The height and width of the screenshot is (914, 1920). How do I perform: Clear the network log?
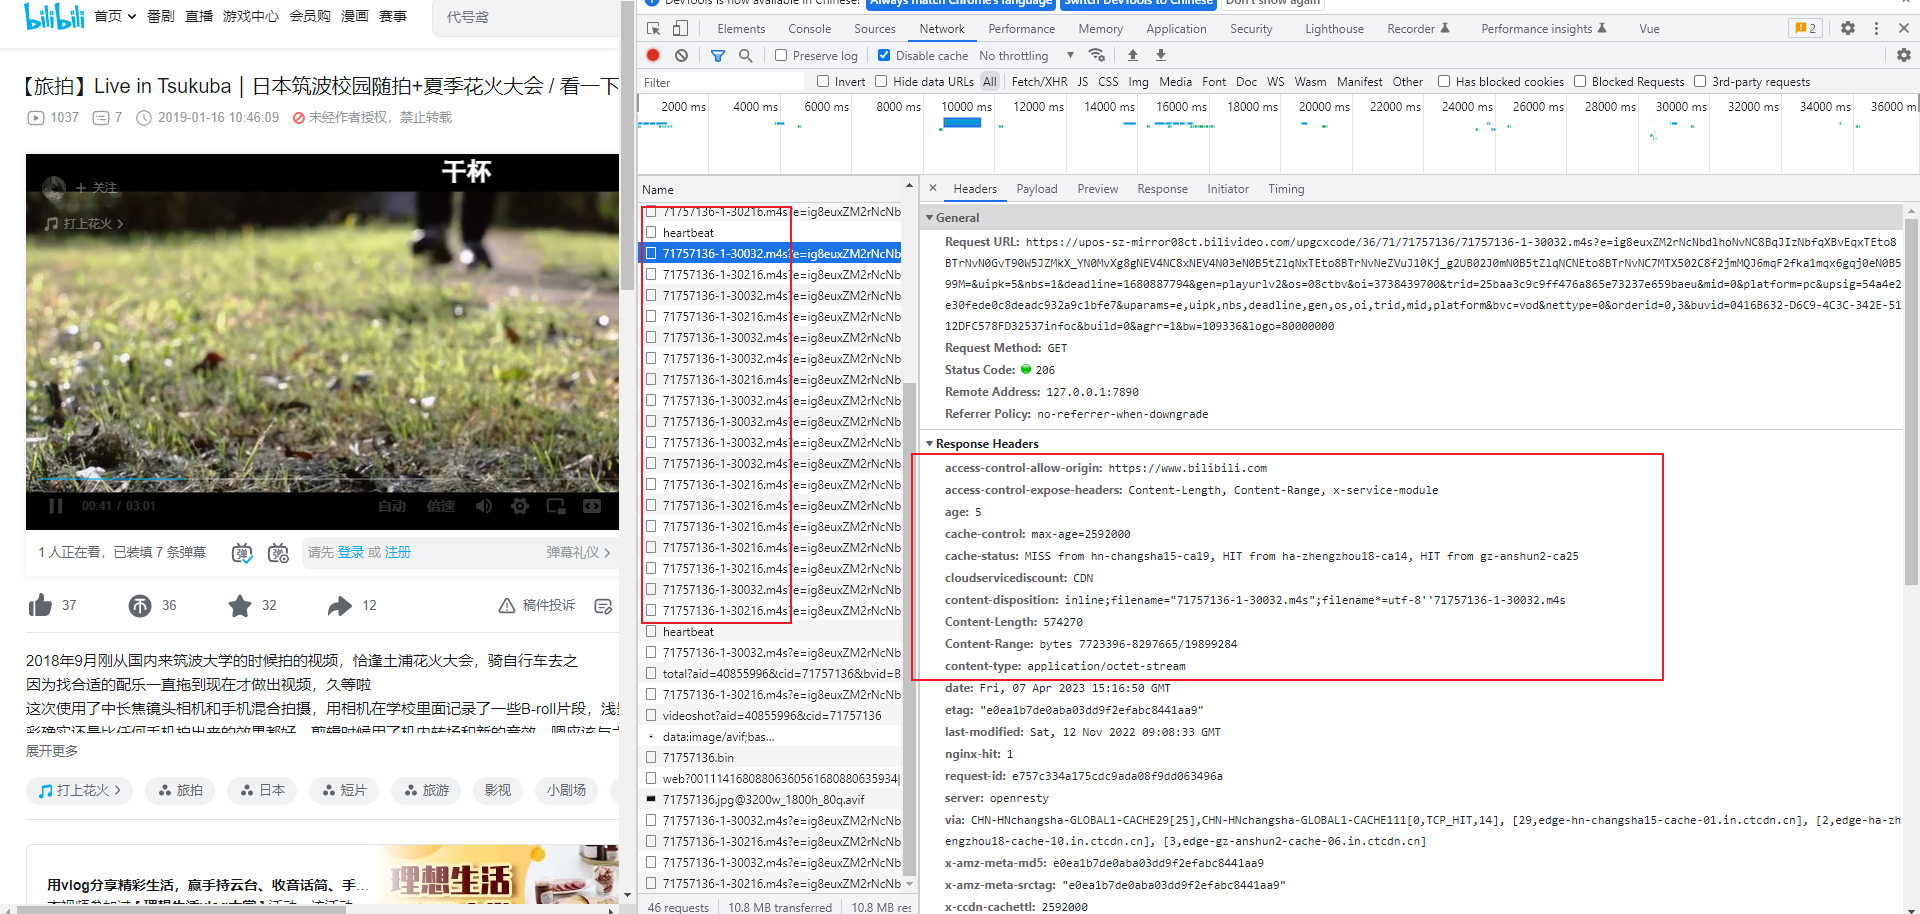click(x=681, y=55)
